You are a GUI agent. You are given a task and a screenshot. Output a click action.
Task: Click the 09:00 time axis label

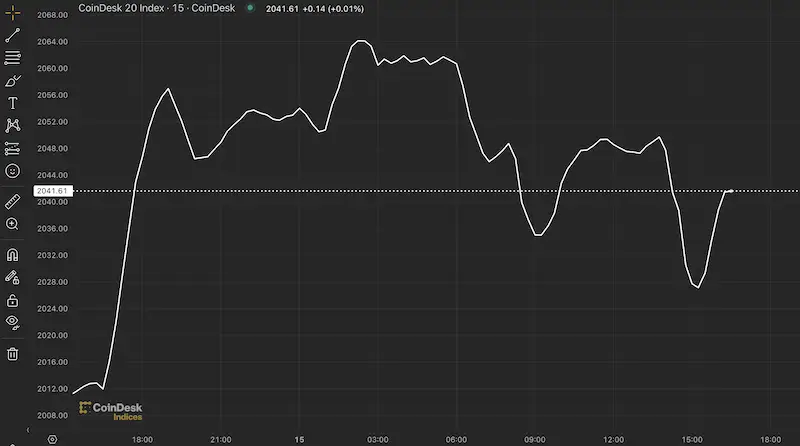[535, 439]
